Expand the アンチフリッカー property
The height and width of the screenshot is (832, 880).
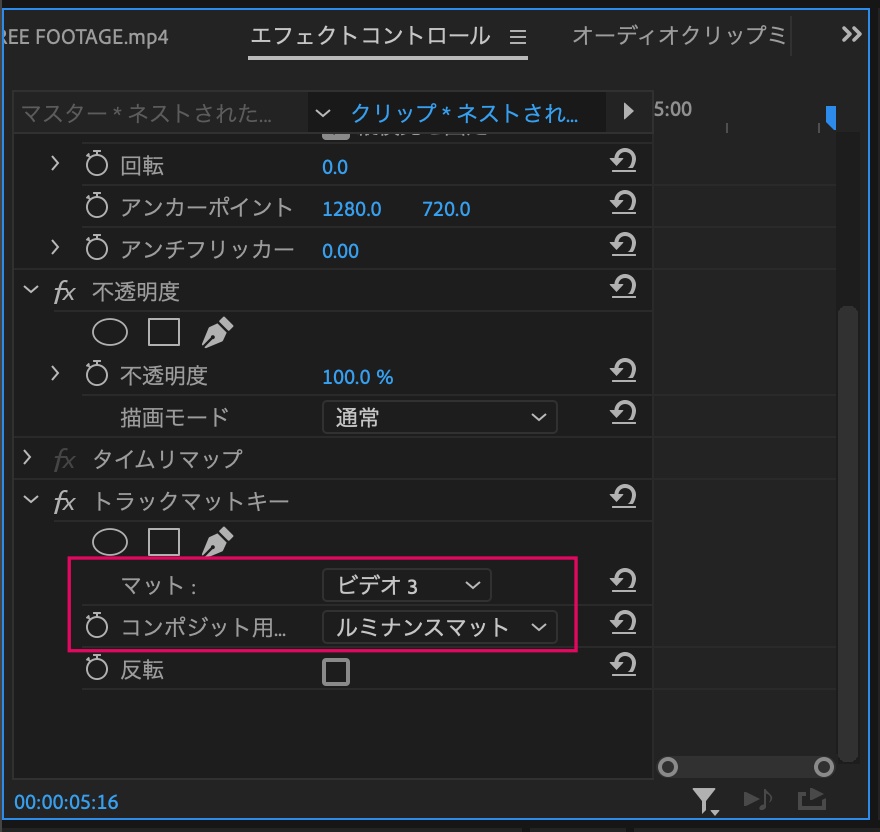point(54,247)
